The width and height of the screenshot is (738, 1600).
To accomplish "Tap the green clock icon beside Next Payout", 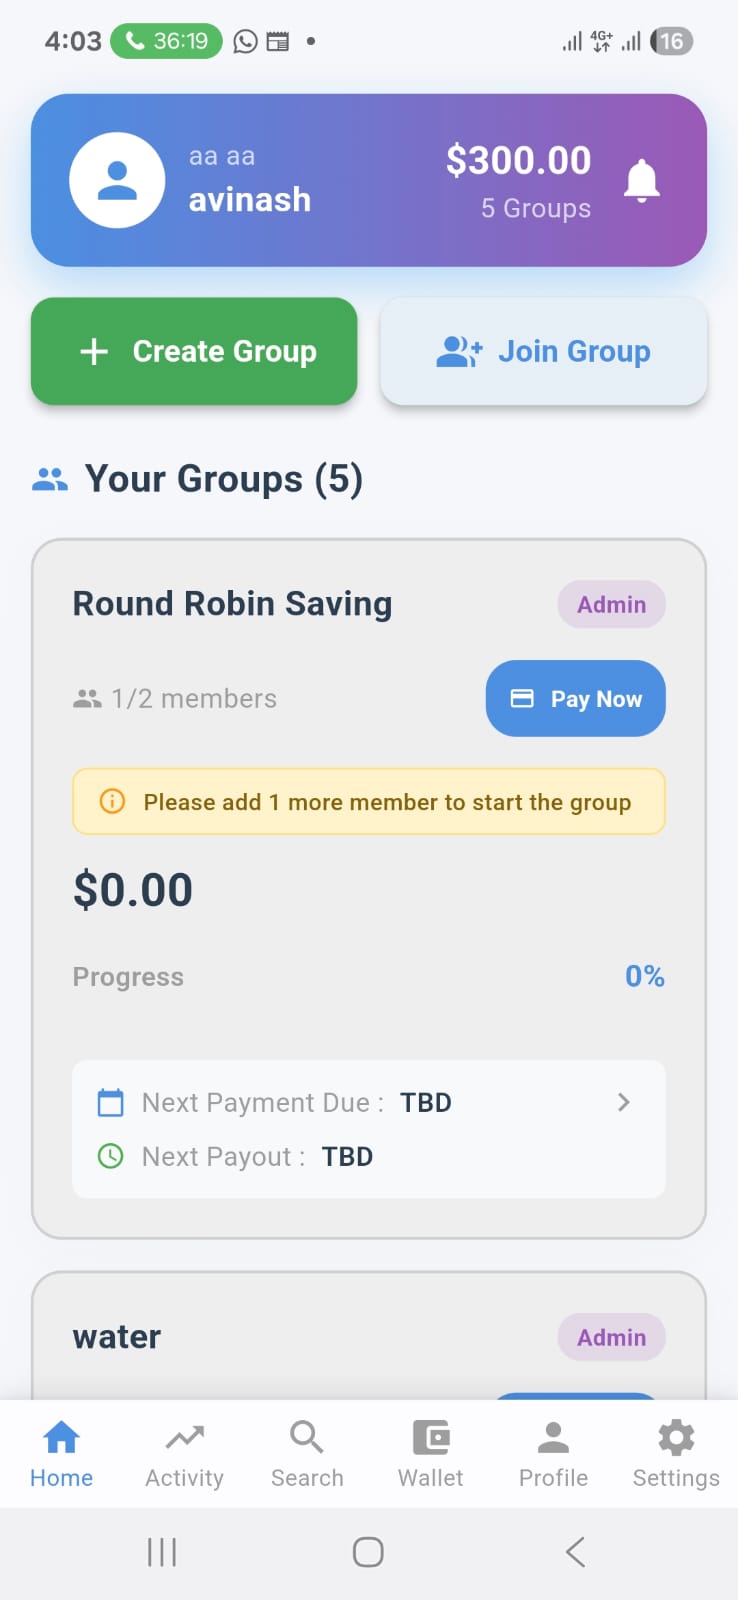I will point(110,1156).
